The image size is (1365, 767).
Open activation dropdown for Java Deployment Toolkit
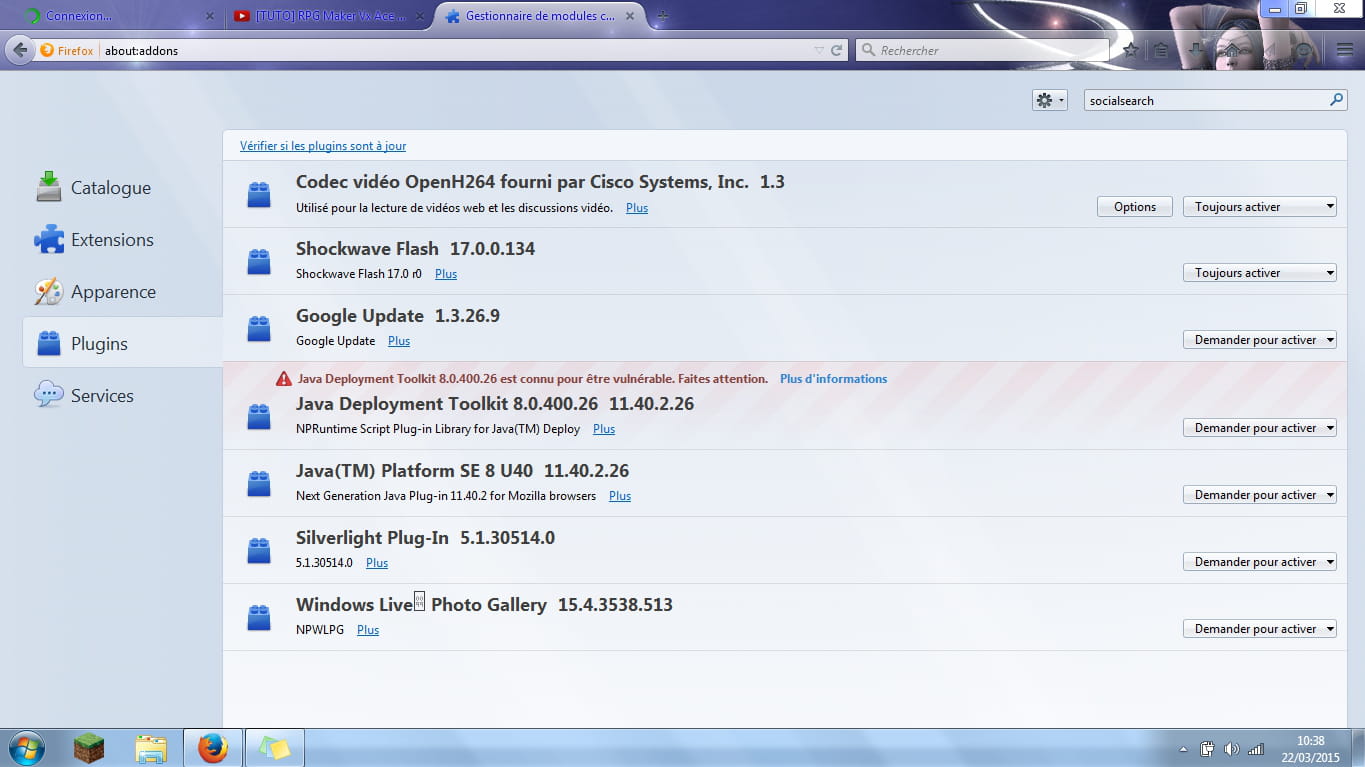pyautogui.click(x=1260, y=428)
